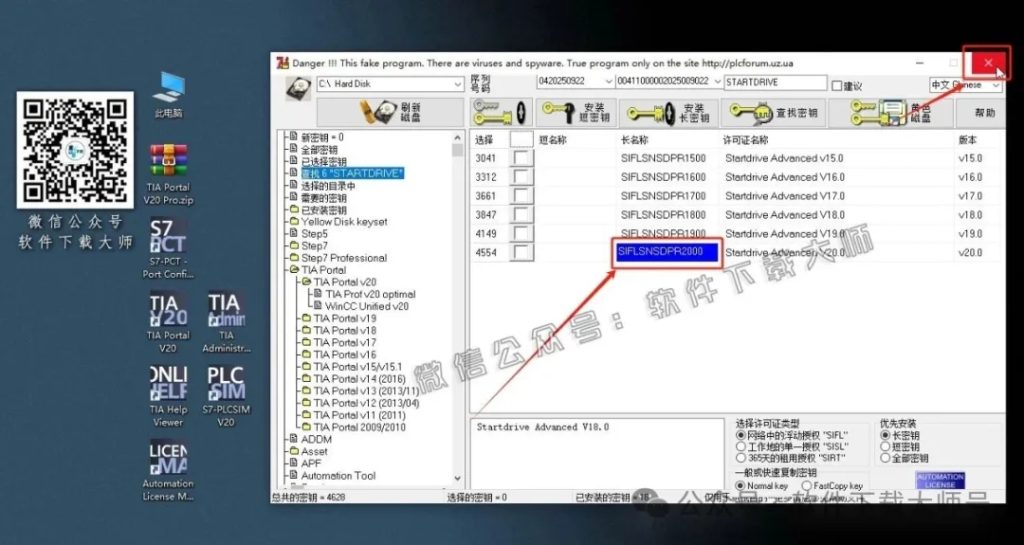Select 网络中的浮动授权 "SIFL" radio
The image size is (1024, 545).
click(x=741, y=435)
